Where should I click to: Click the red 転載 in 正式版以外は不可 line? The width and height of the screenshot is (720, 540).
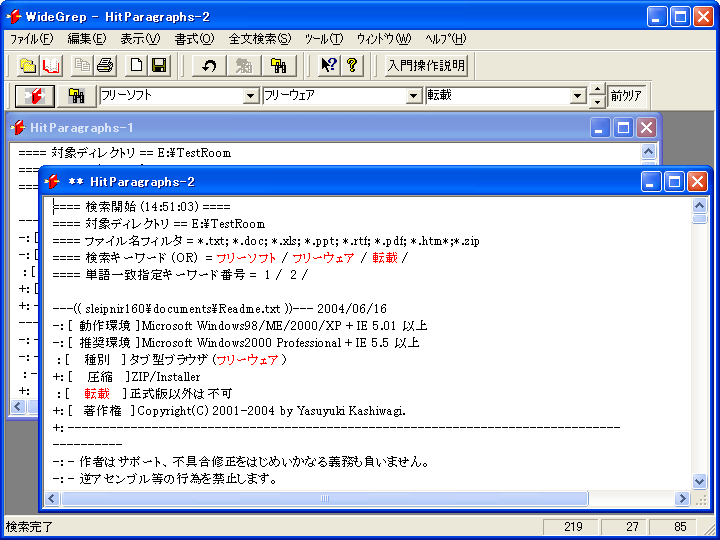(x=97, y=394)
